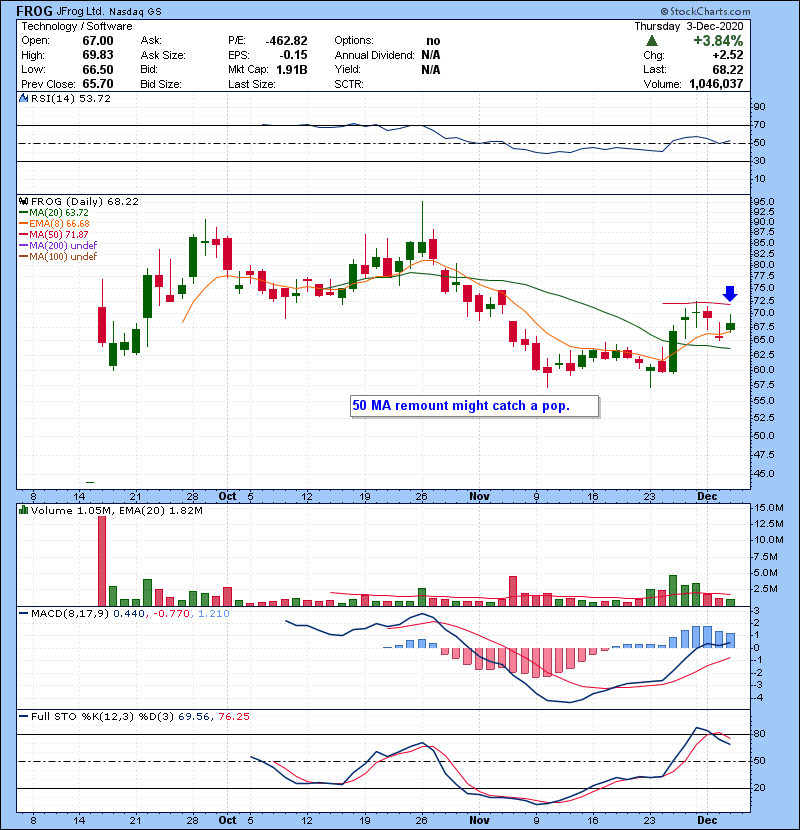Select the High value 69.83
The height and width of the screenshot is (830, 800).
tap(97, 55)
